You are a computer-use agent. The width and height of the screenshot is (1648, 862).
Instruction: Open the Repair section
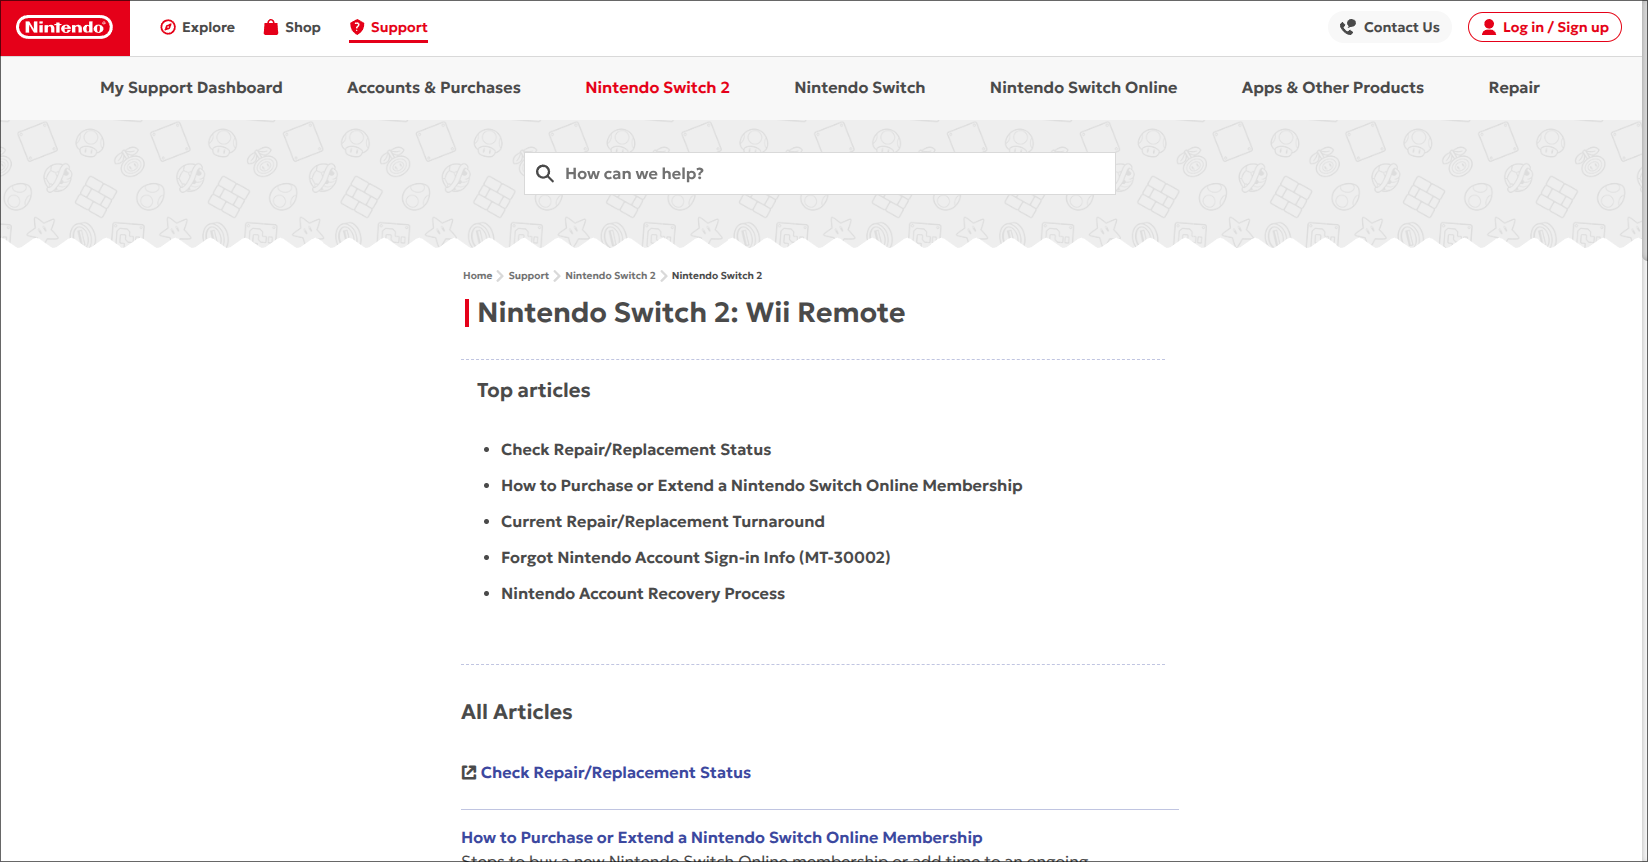coord(1513,88)
